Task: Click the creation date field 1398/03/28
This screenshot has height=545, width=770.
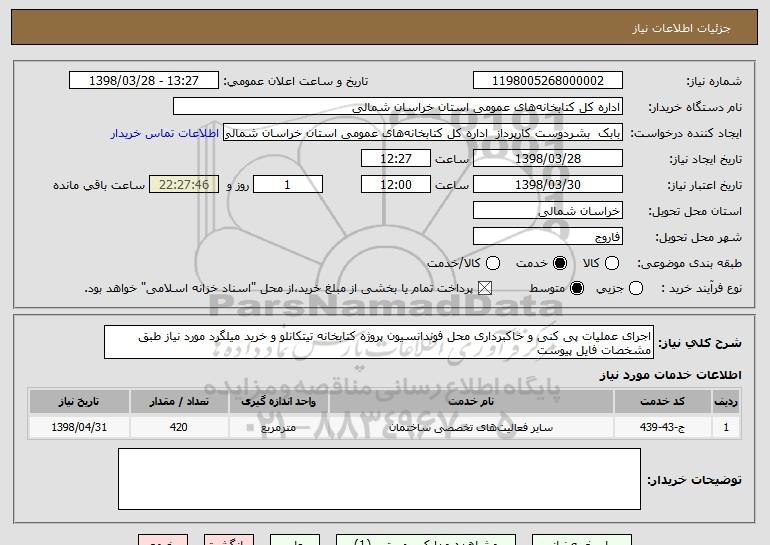Action: click(x=548, y=159)
